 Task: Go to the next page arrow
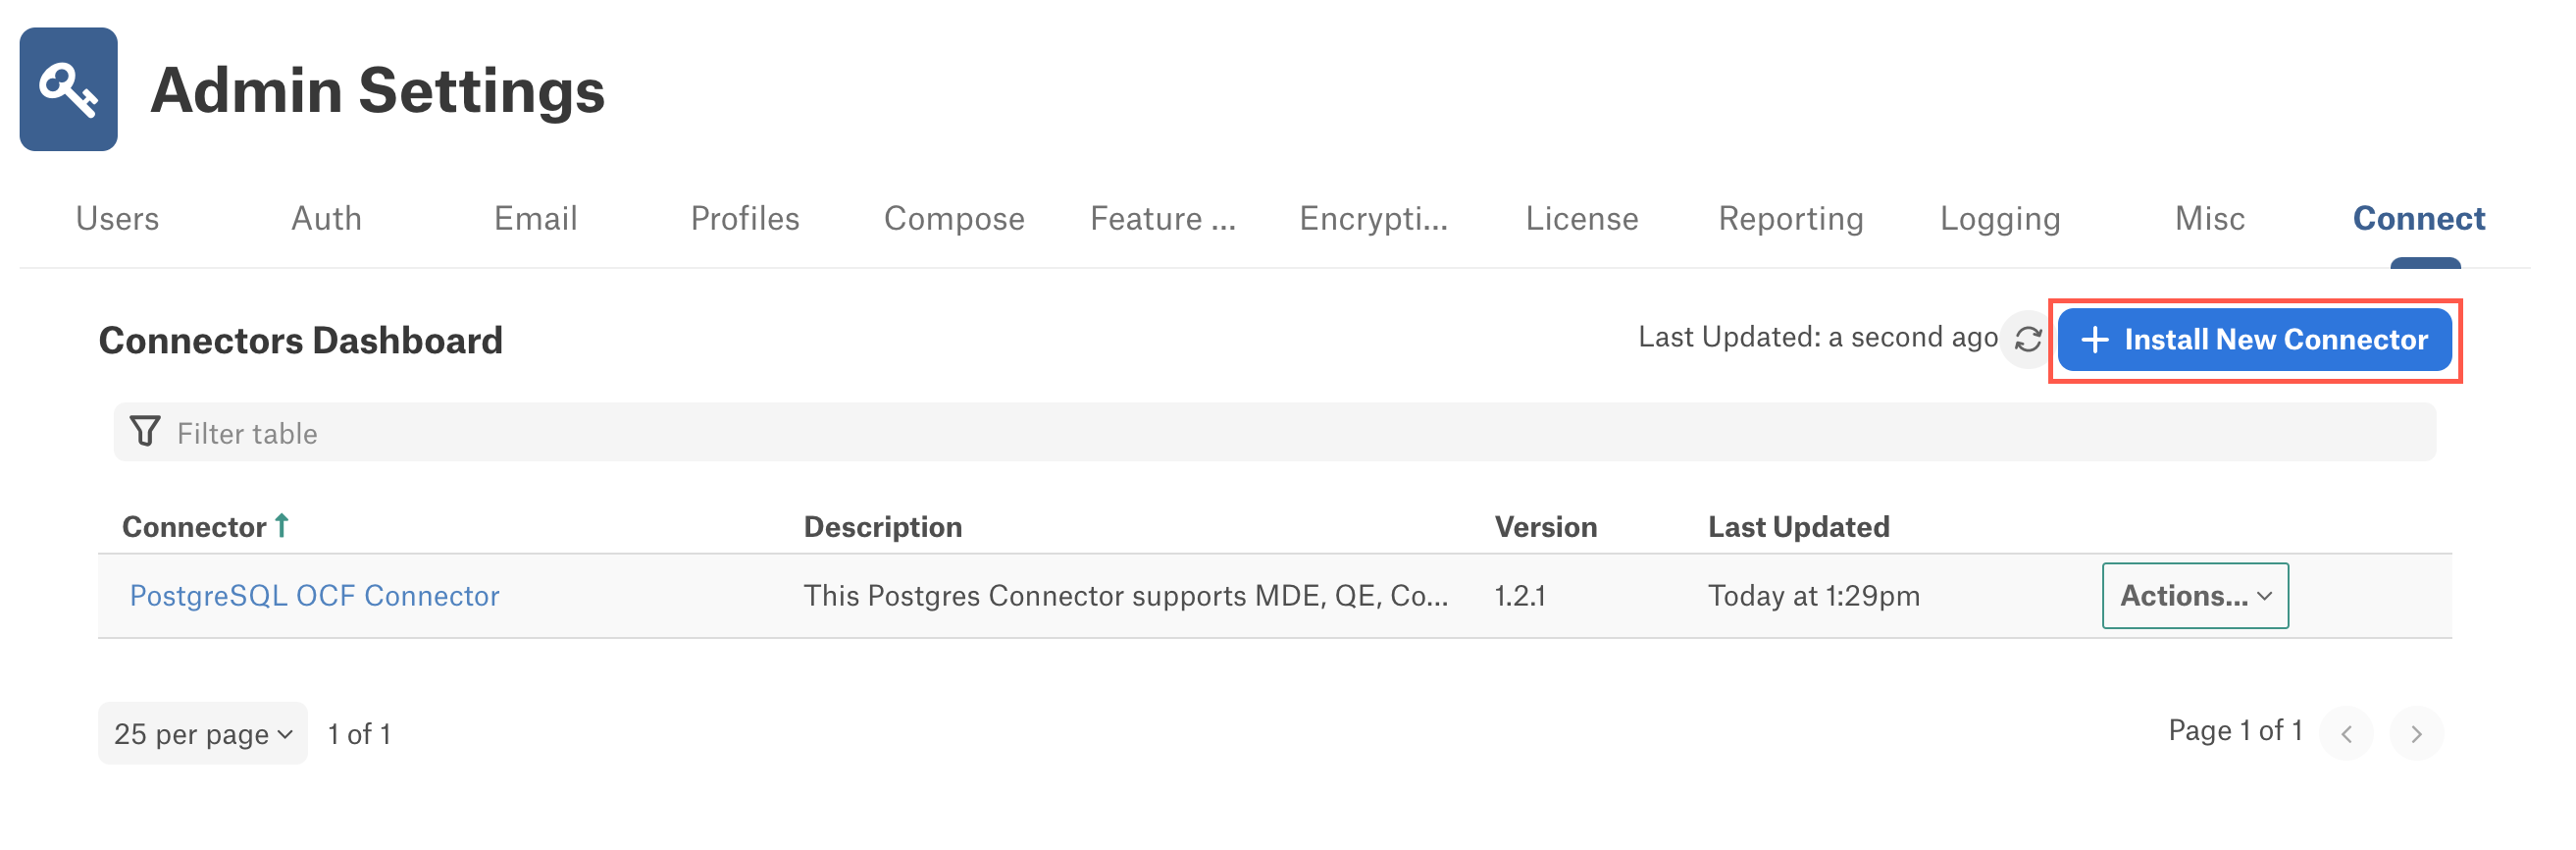click(x=2415, y=733)
